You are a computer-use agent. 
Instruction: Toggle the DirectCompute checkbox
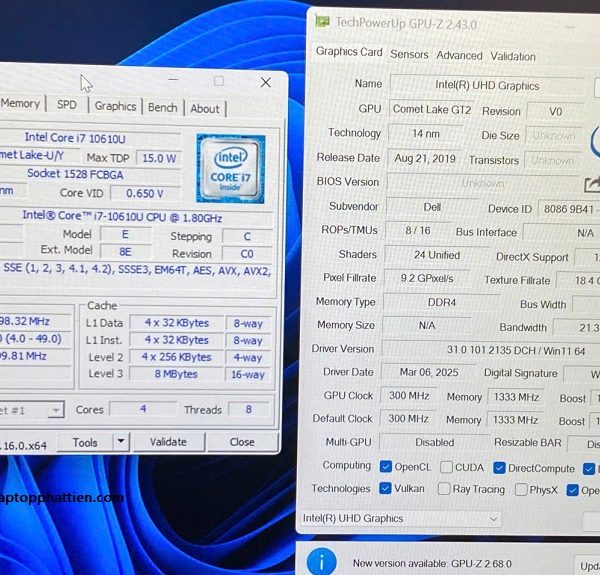click(500, 467)
